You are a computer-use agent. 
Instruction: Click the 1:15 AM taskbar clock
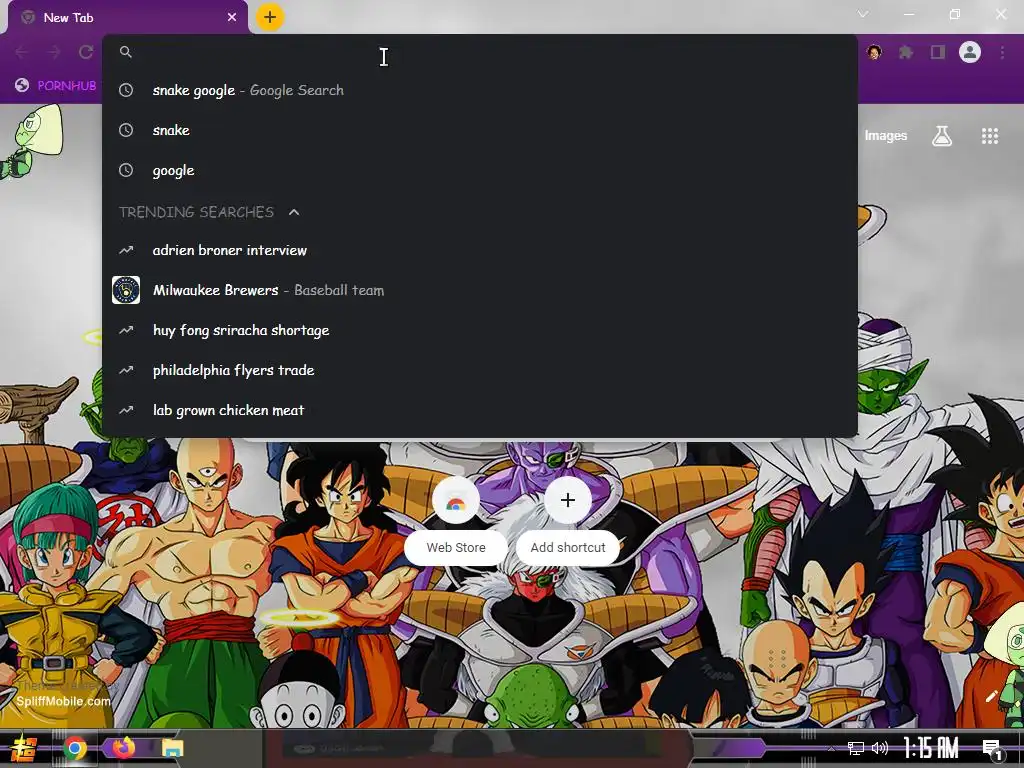(931, 748)
